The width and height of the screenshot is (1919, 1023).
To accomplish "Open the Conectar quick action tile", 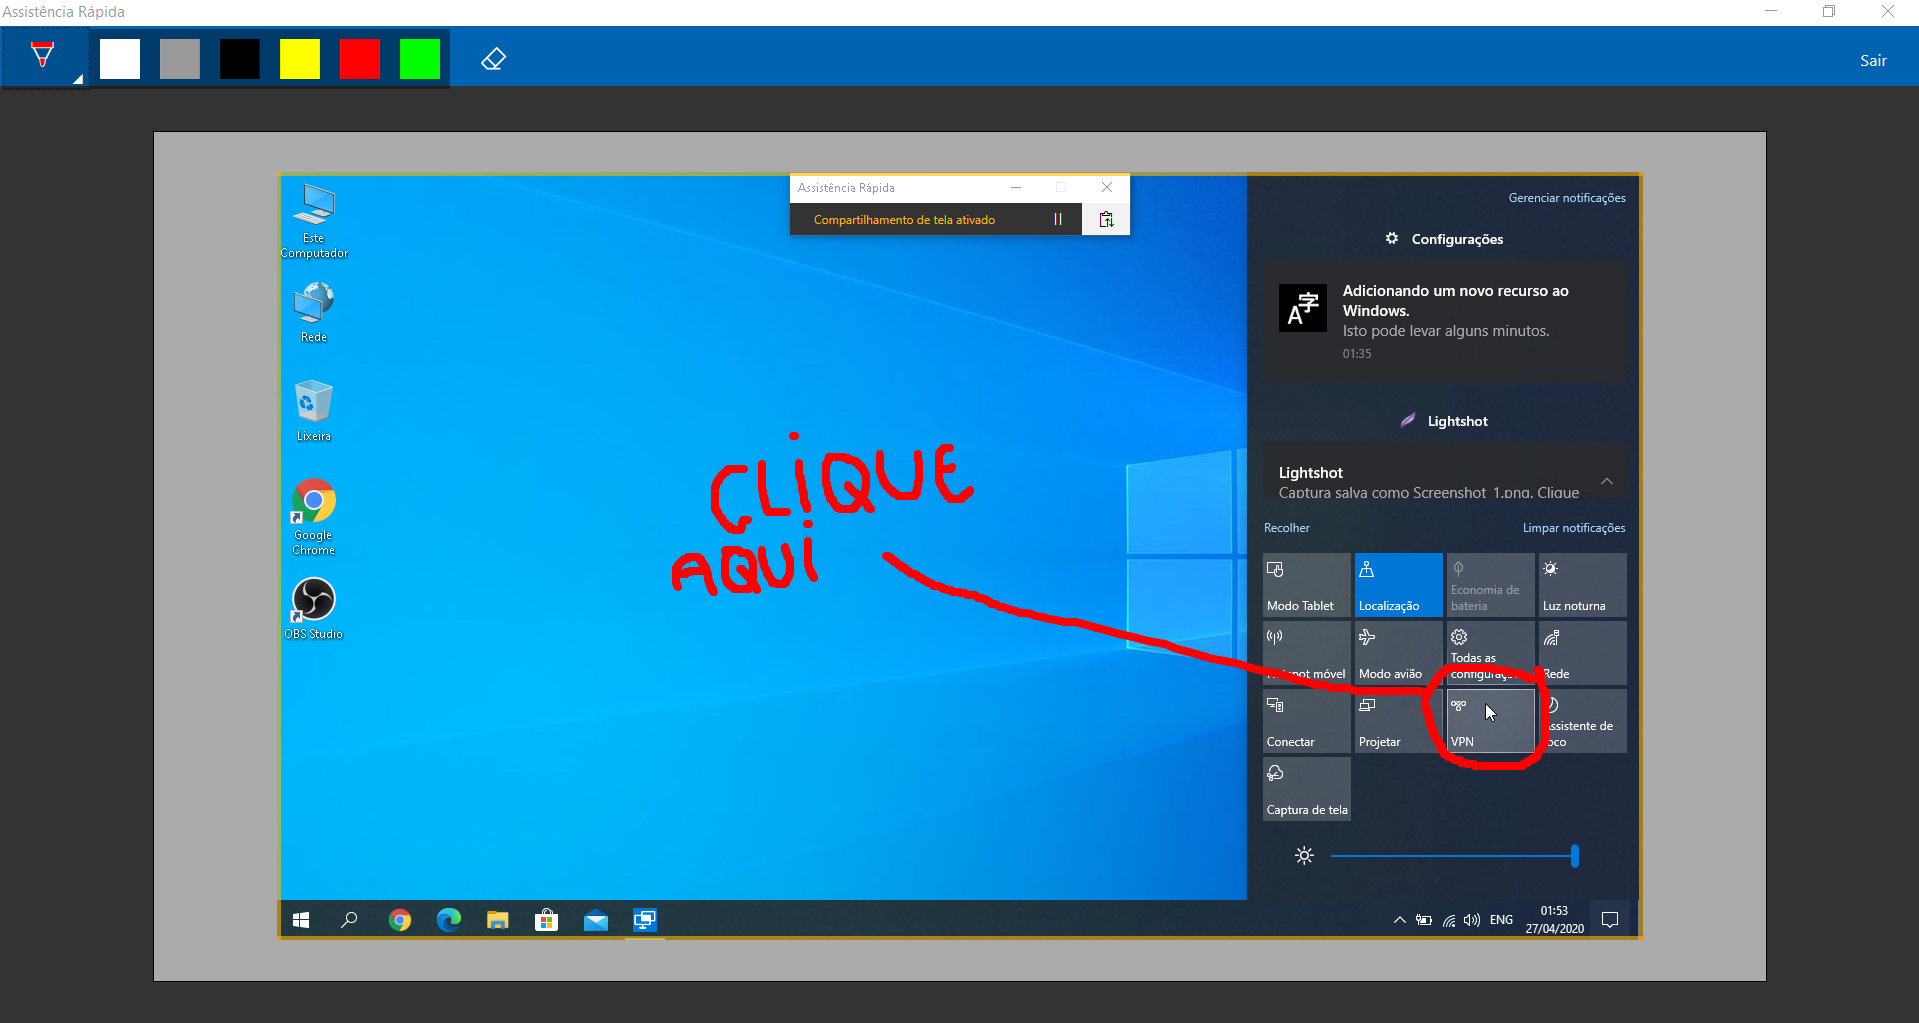I will pos(1306,721).
